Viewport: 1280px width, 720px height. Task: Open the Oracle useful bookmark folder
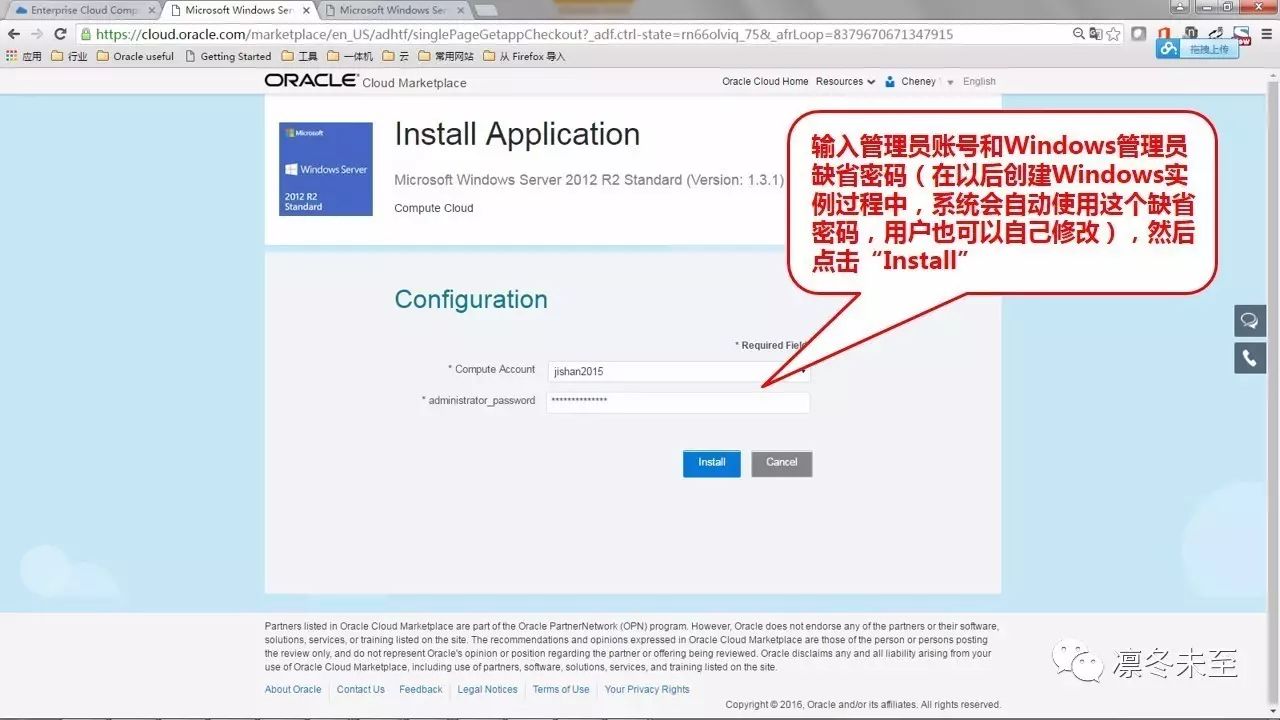point(135,56)
